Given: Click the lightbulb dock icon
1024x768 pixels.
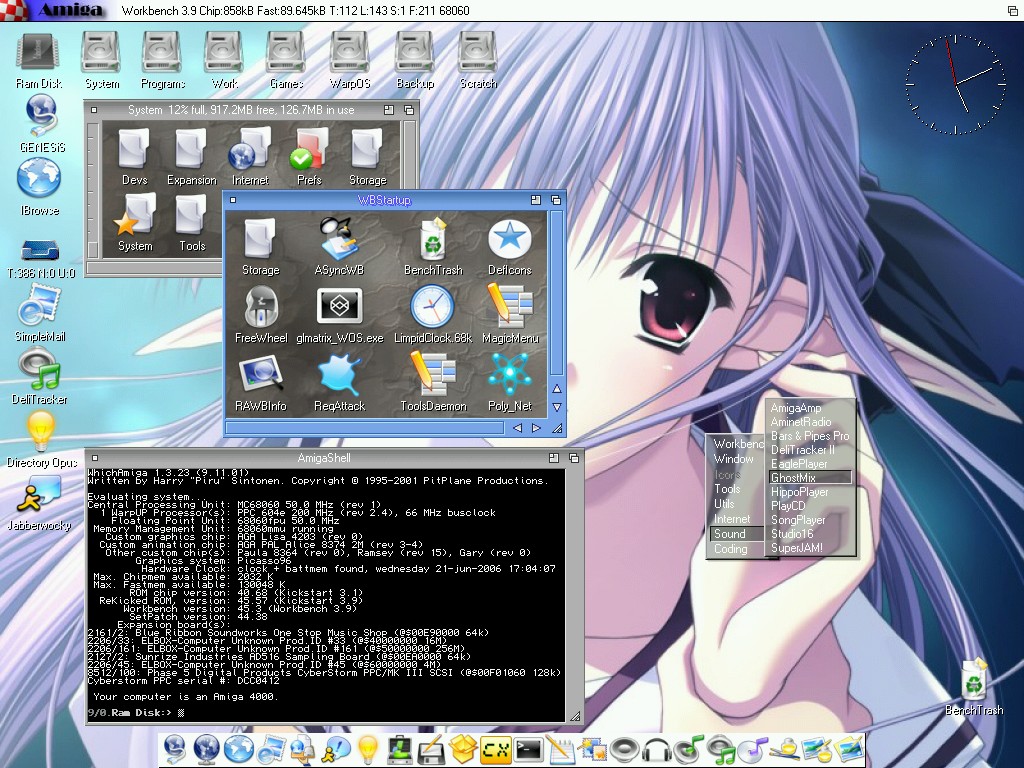Looking at the screenshot, I should 368,750.
